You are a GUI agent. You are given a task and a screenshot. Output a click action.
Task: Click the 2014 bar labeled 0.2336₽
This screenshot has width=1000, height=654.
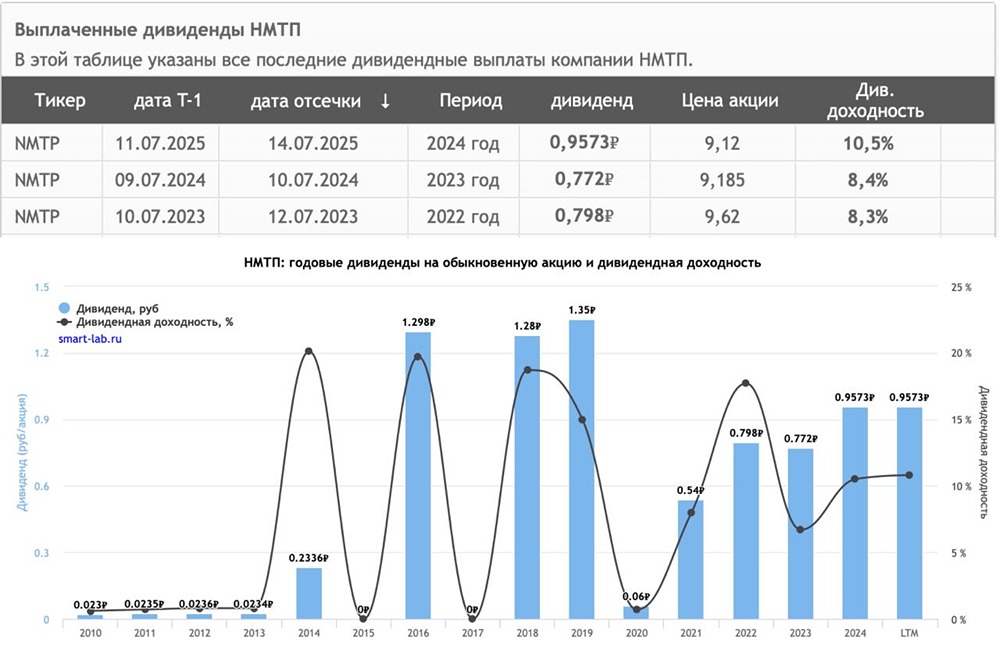309,593
